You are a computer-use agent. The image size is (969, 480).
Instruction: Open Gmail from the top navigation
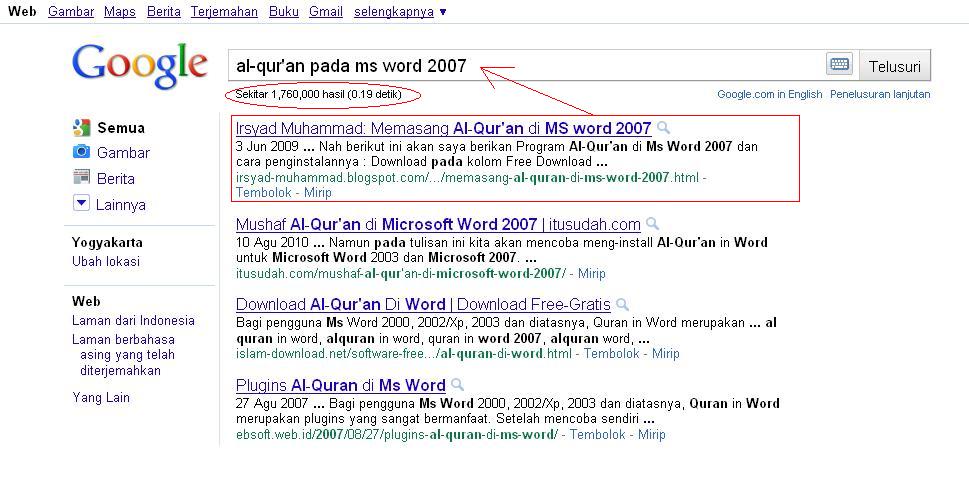326,12
